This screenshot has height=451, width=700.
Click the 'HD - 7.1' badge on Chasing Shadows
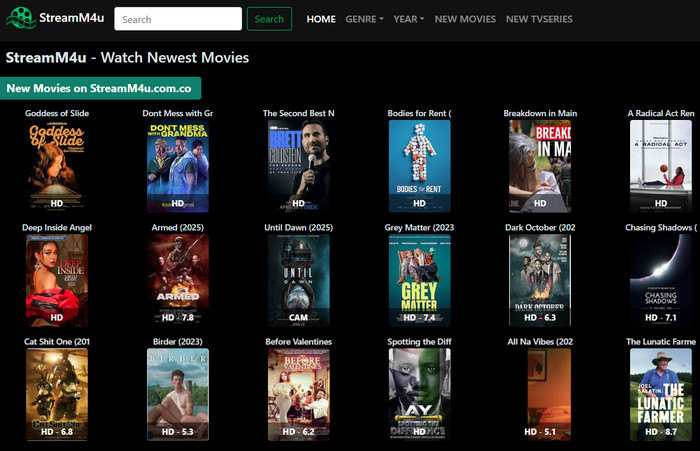(661, 317)
